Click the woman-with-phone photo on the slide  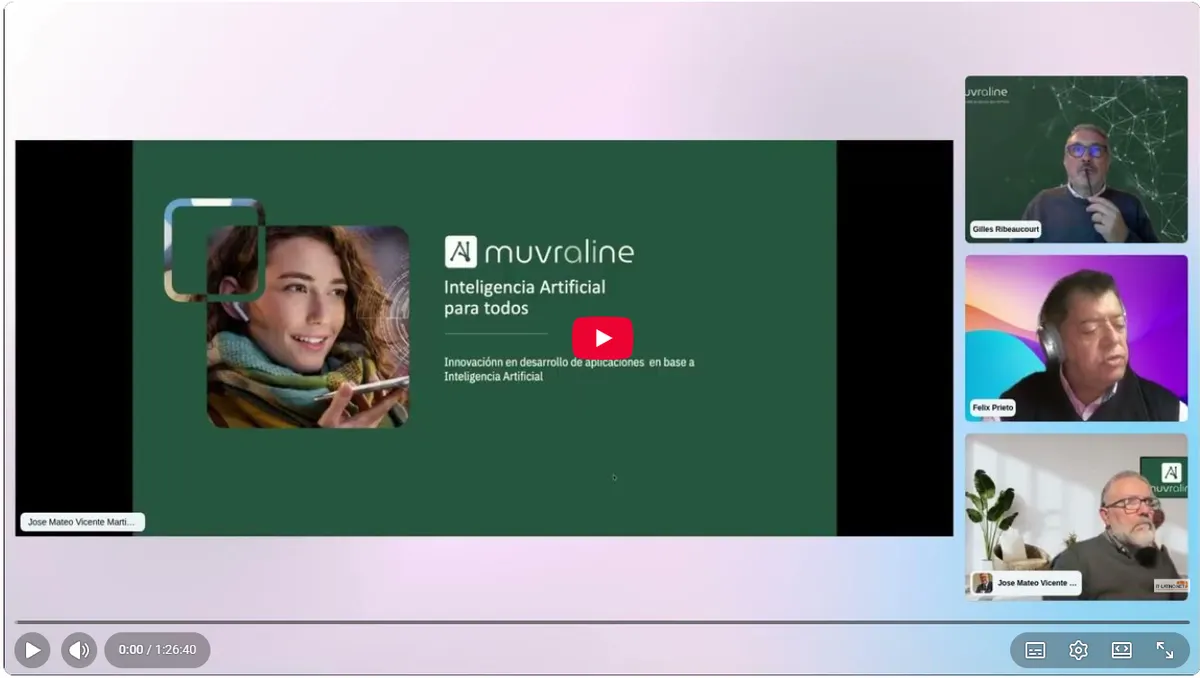tap(308, 326)
